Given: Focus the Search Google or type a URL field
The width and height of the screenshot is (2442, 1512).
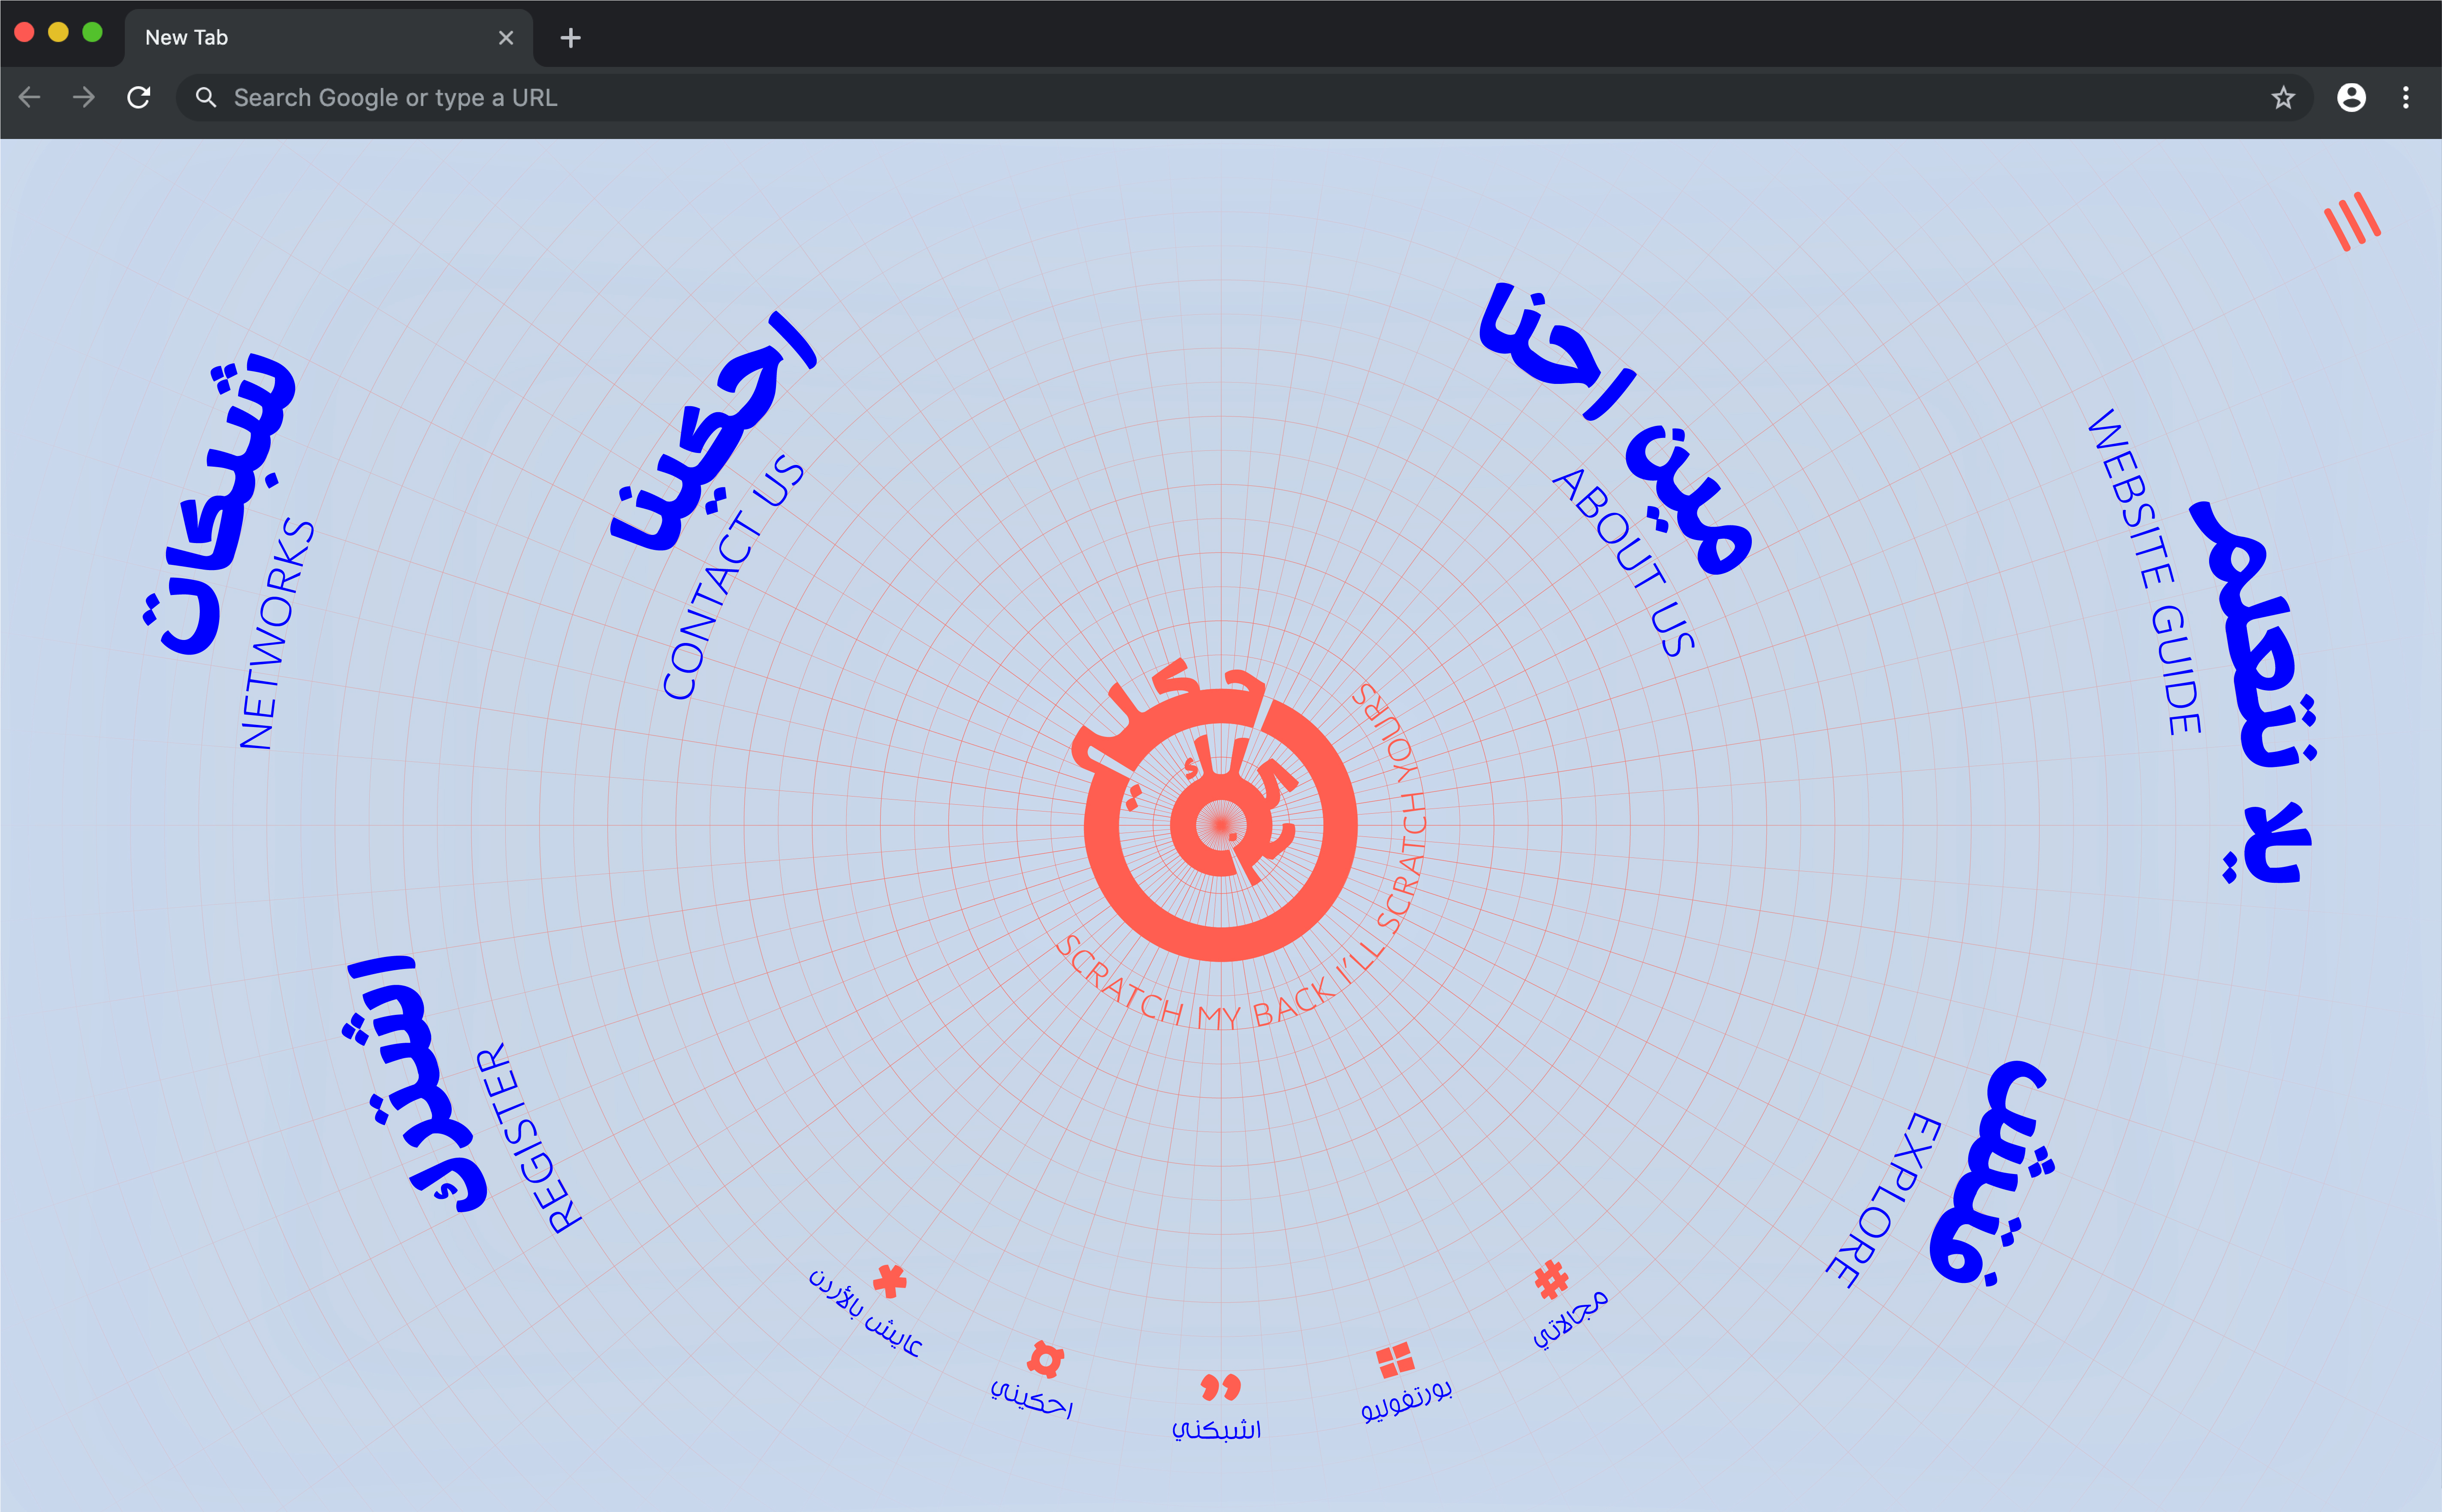Looking at the screenshot, I should [1245, 97].
